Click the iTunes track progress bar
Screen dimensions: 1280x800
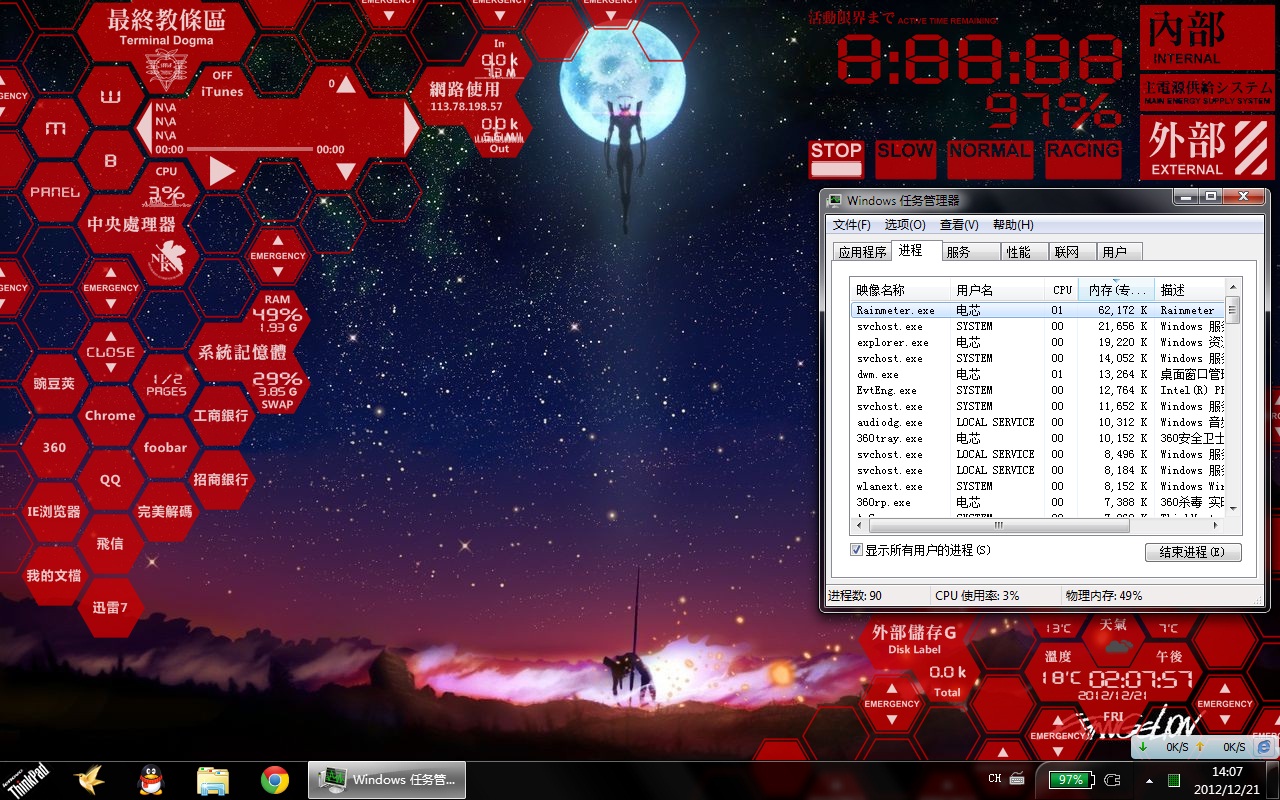tap(250, 149)
